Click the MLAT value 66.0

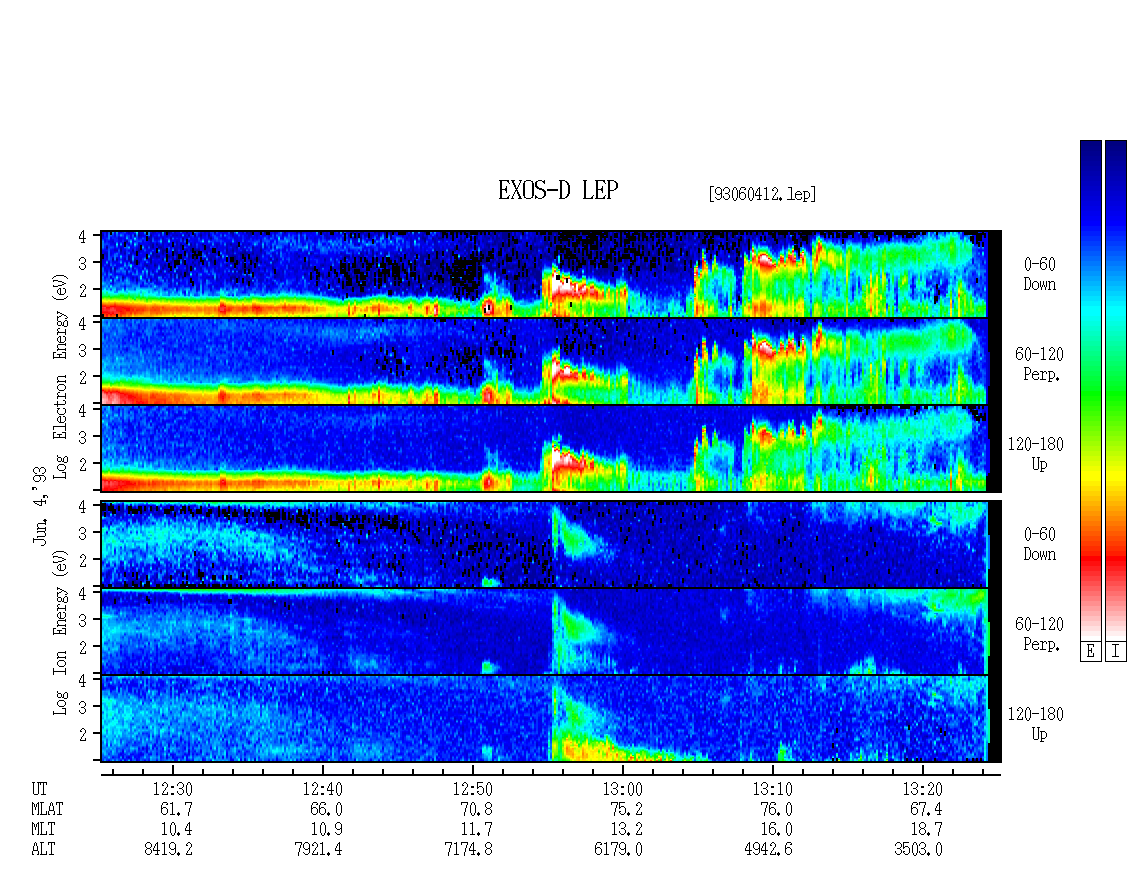click(326, 809)
